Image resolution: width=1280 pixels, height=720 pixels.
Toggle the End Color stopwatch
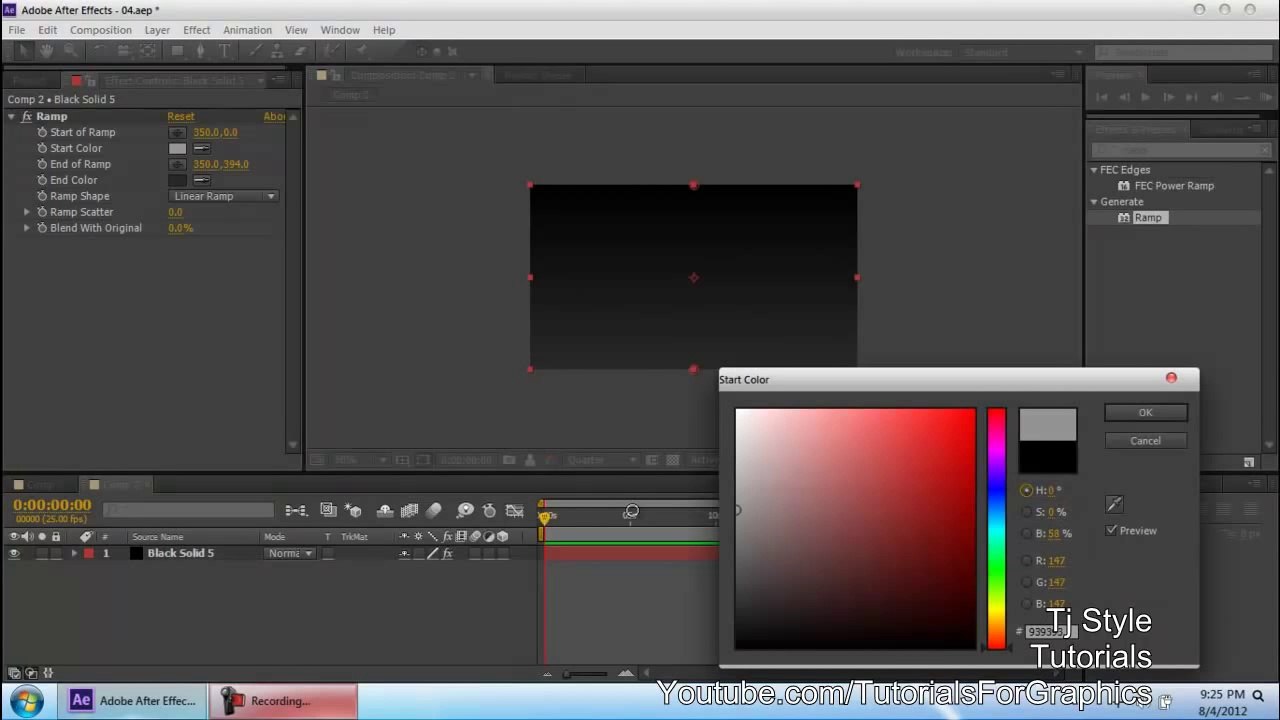pos(42,180)
